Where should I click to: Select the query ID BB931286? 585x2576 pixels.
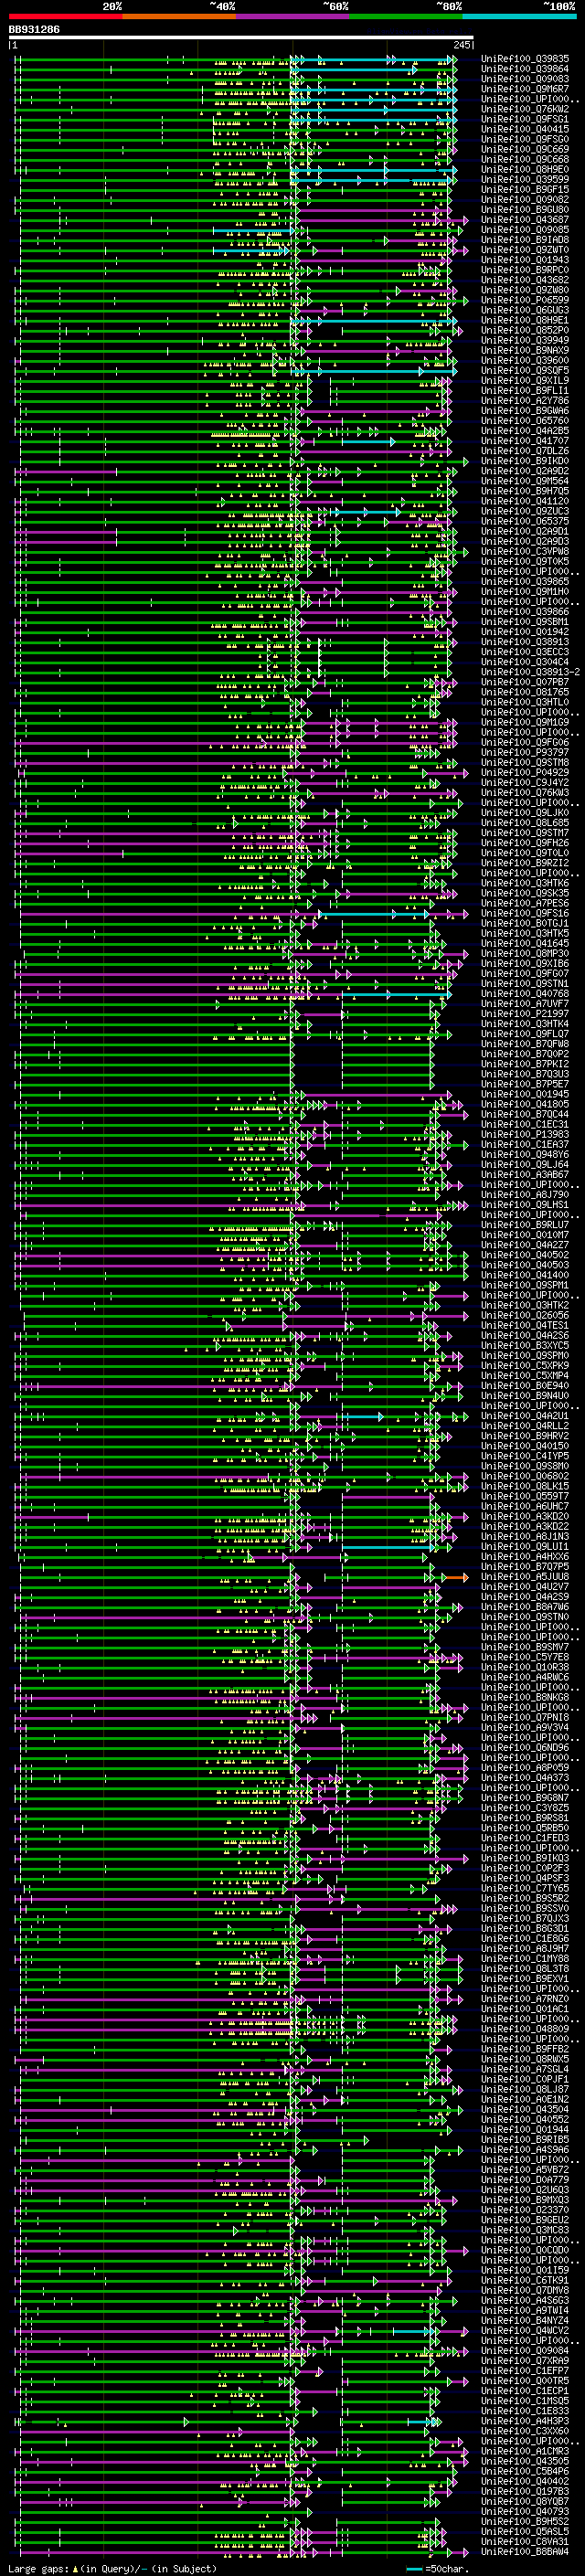click(34, 30)
